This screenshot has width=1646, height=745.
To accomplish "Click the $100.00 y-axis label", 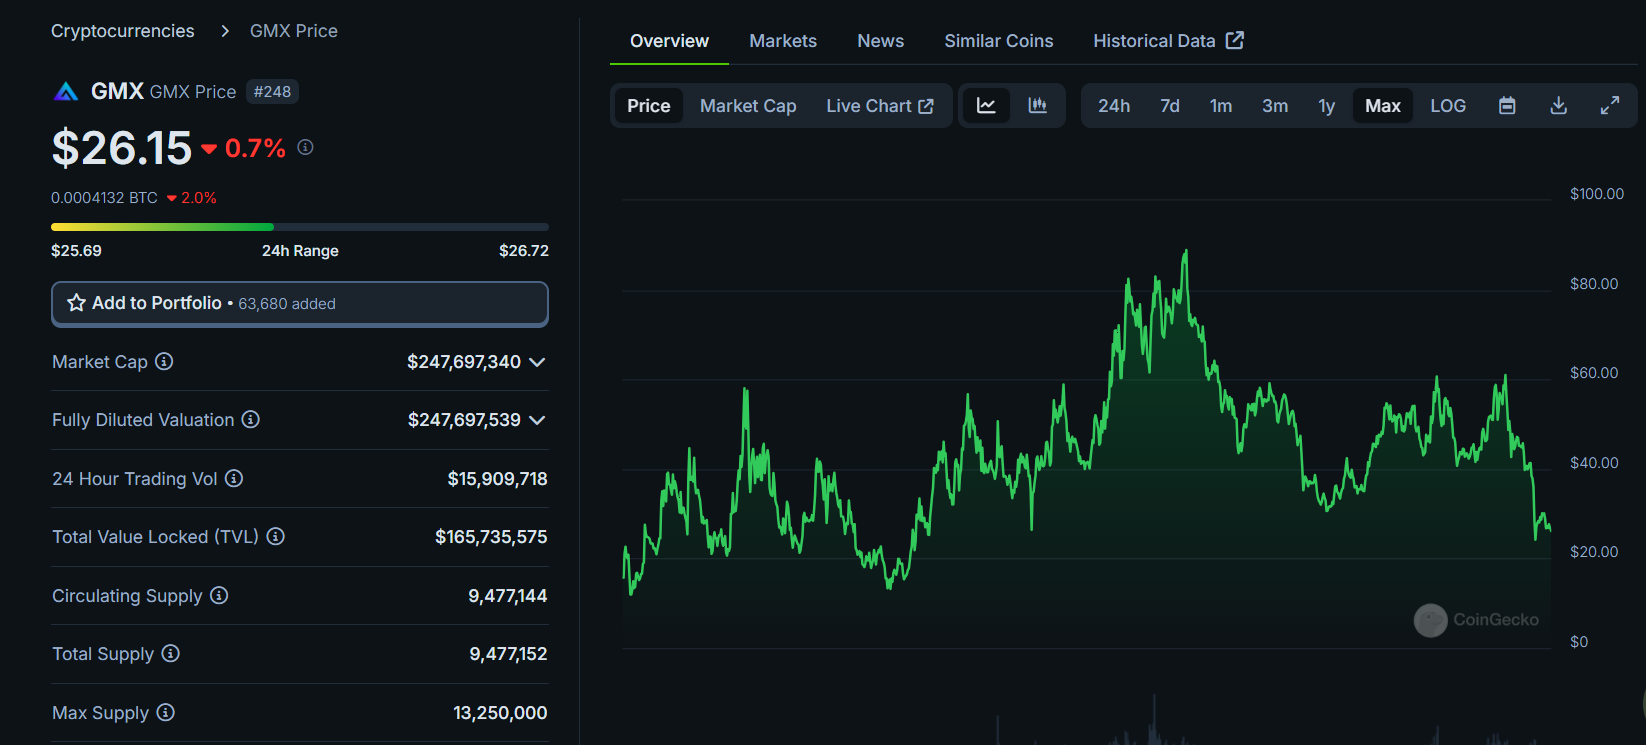I will point(1597,194).
